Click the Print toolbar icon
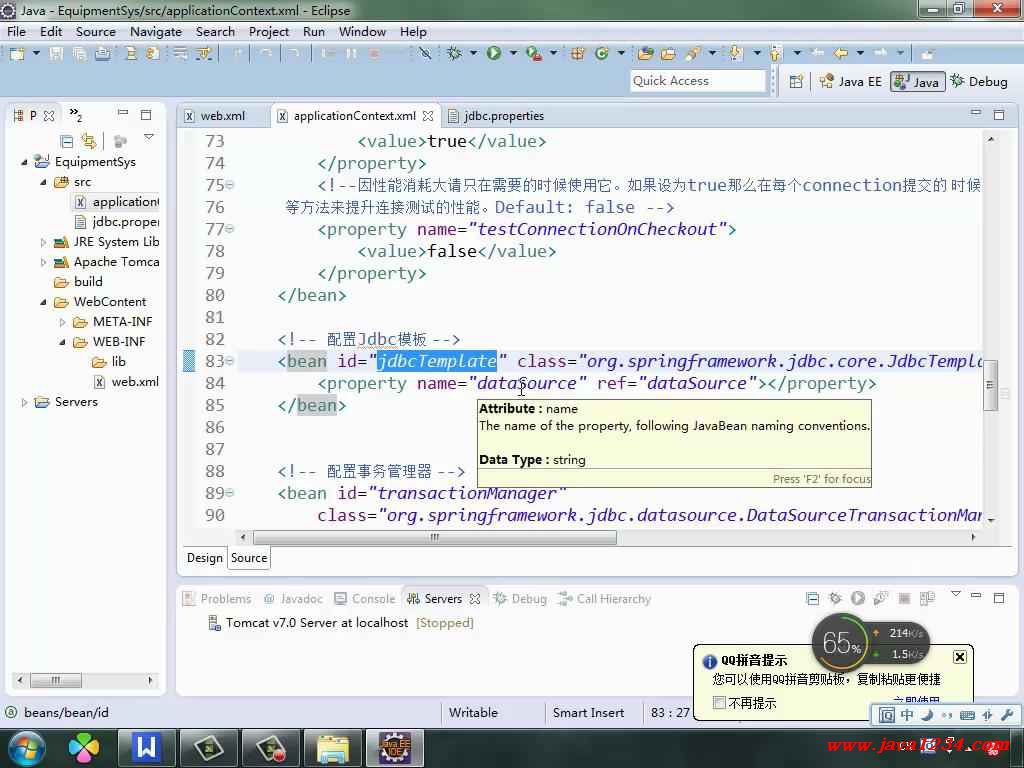The image size is (1024, 768). coord(103,54)
